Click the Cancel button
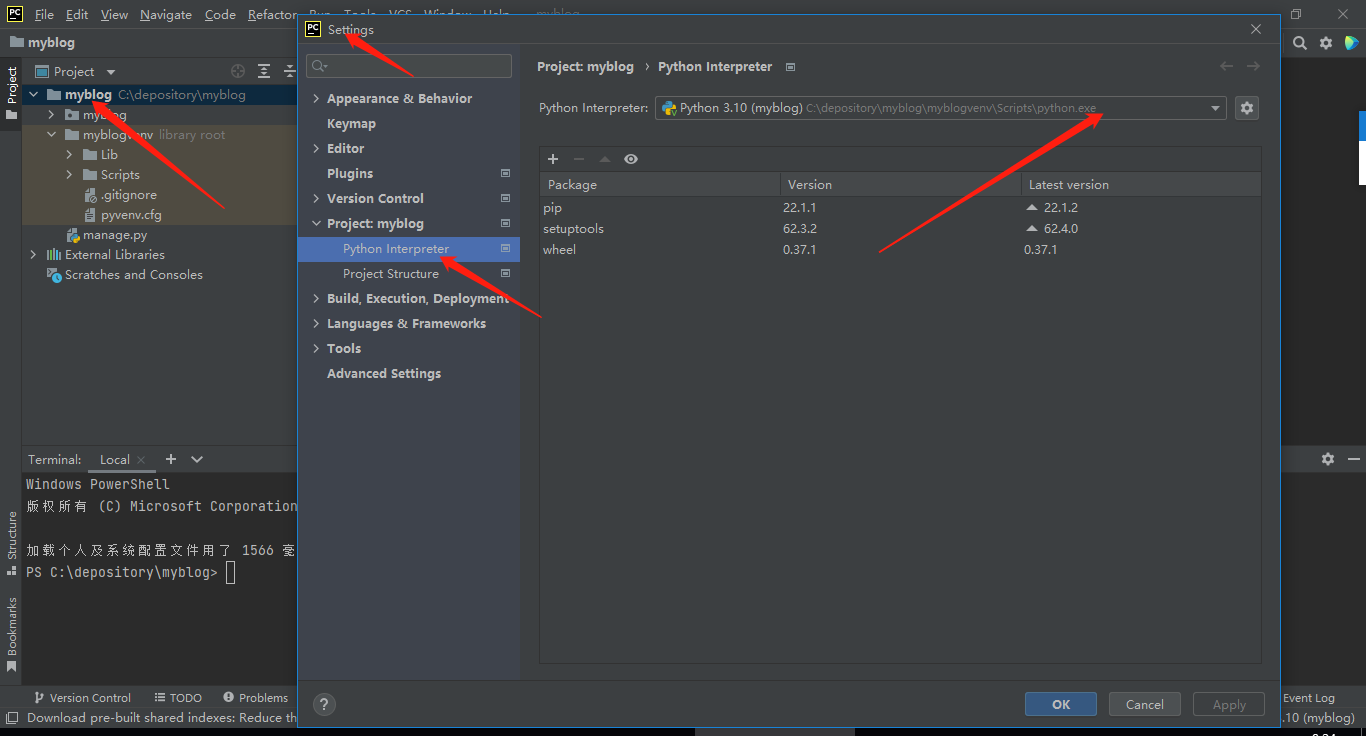The image size is (1366, 736). 1145,704
